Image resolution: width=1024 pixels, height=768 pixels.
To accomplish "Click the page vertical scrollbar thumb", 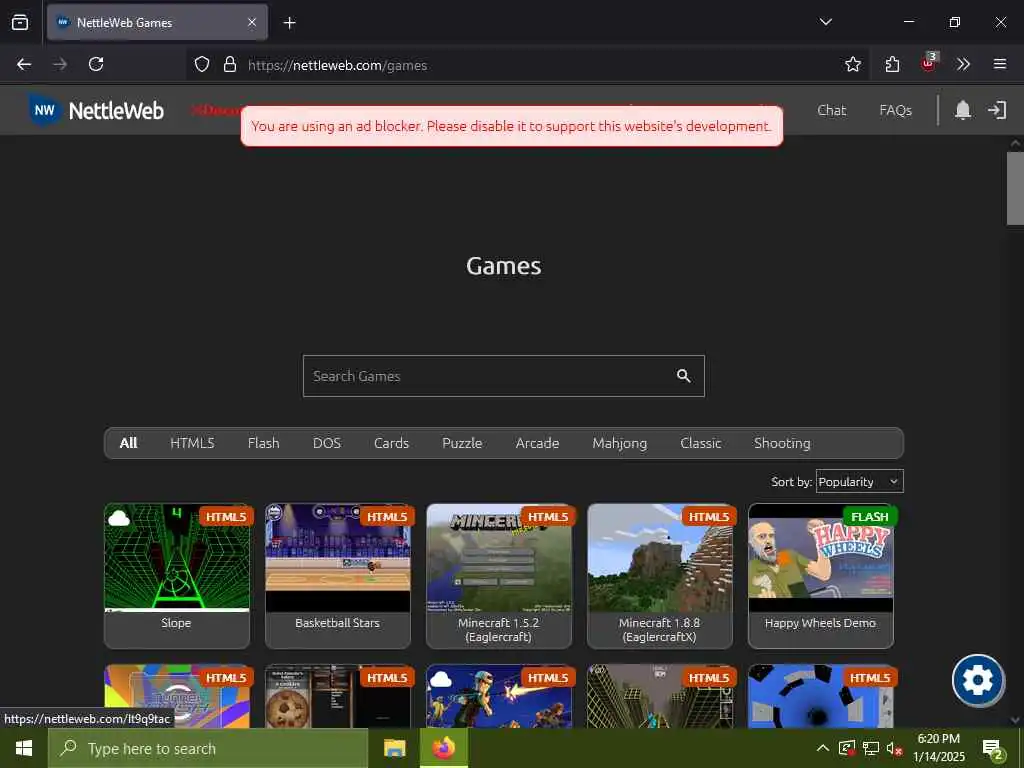I will pyautogui.click(x=1015, y=188).
